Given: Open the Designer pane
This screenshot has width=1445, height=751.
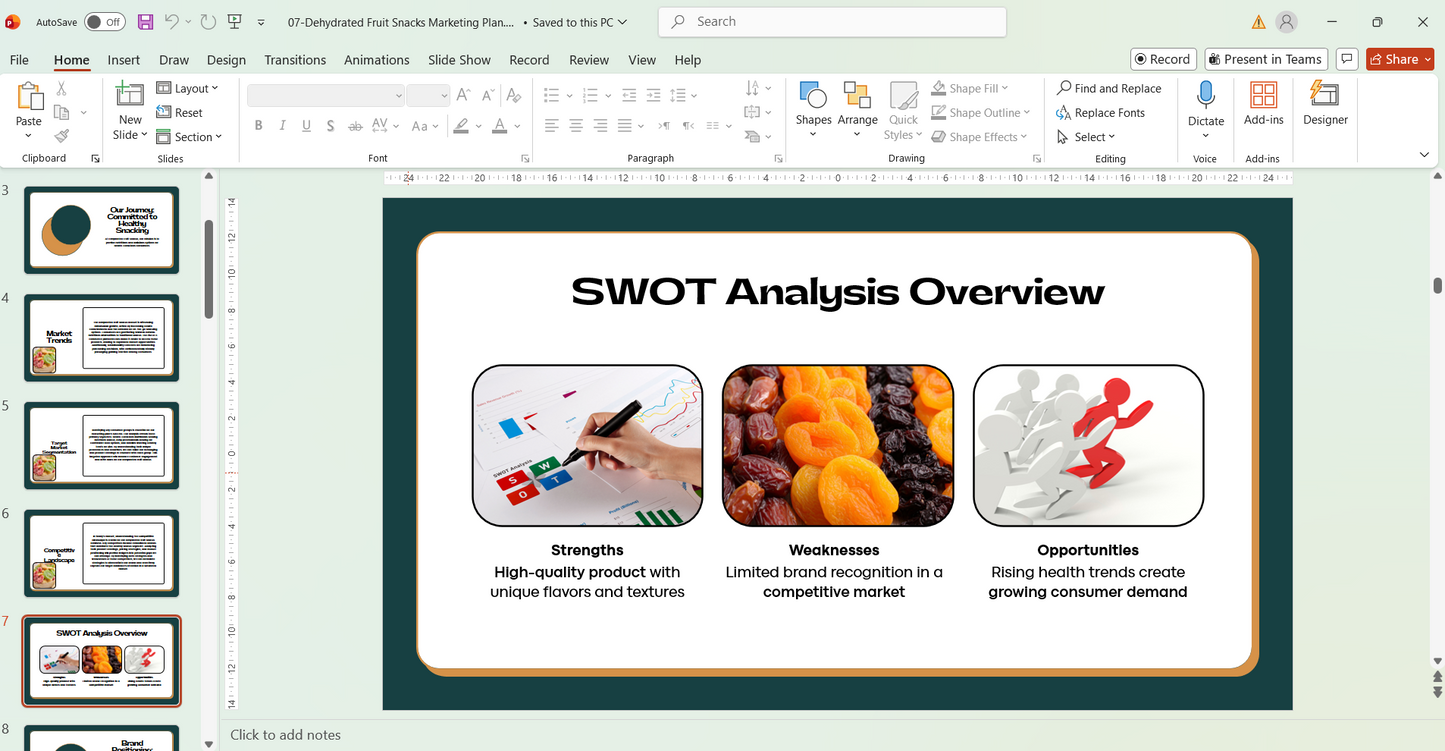Looking at the screenshot, I should [1325, 104].
